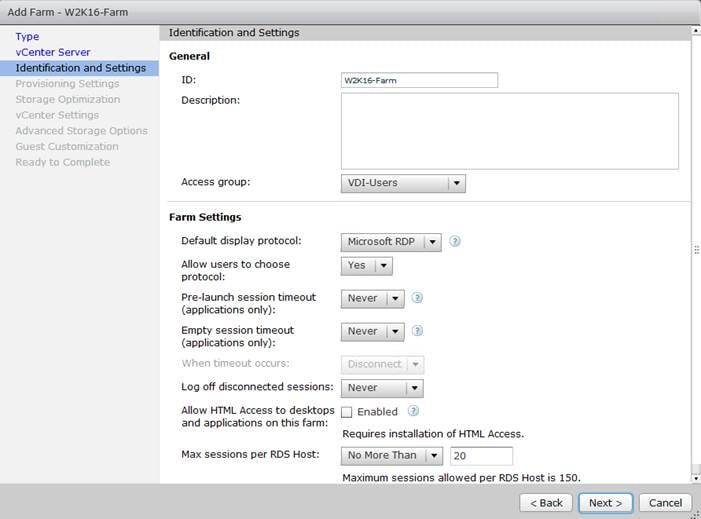
Task: View help for Empty session timeout
Action: [x=417, y=331]
